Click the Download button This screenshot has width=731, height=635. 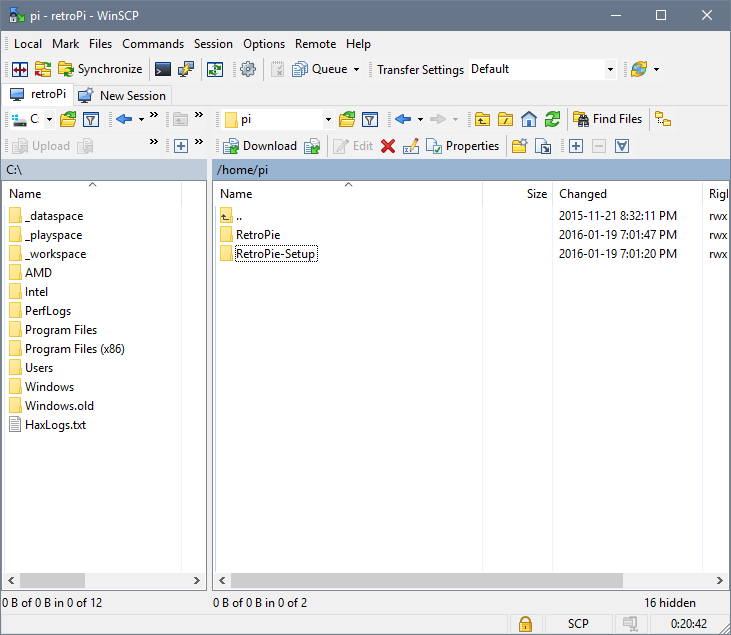pyautogui.click(x=260, y=146)
